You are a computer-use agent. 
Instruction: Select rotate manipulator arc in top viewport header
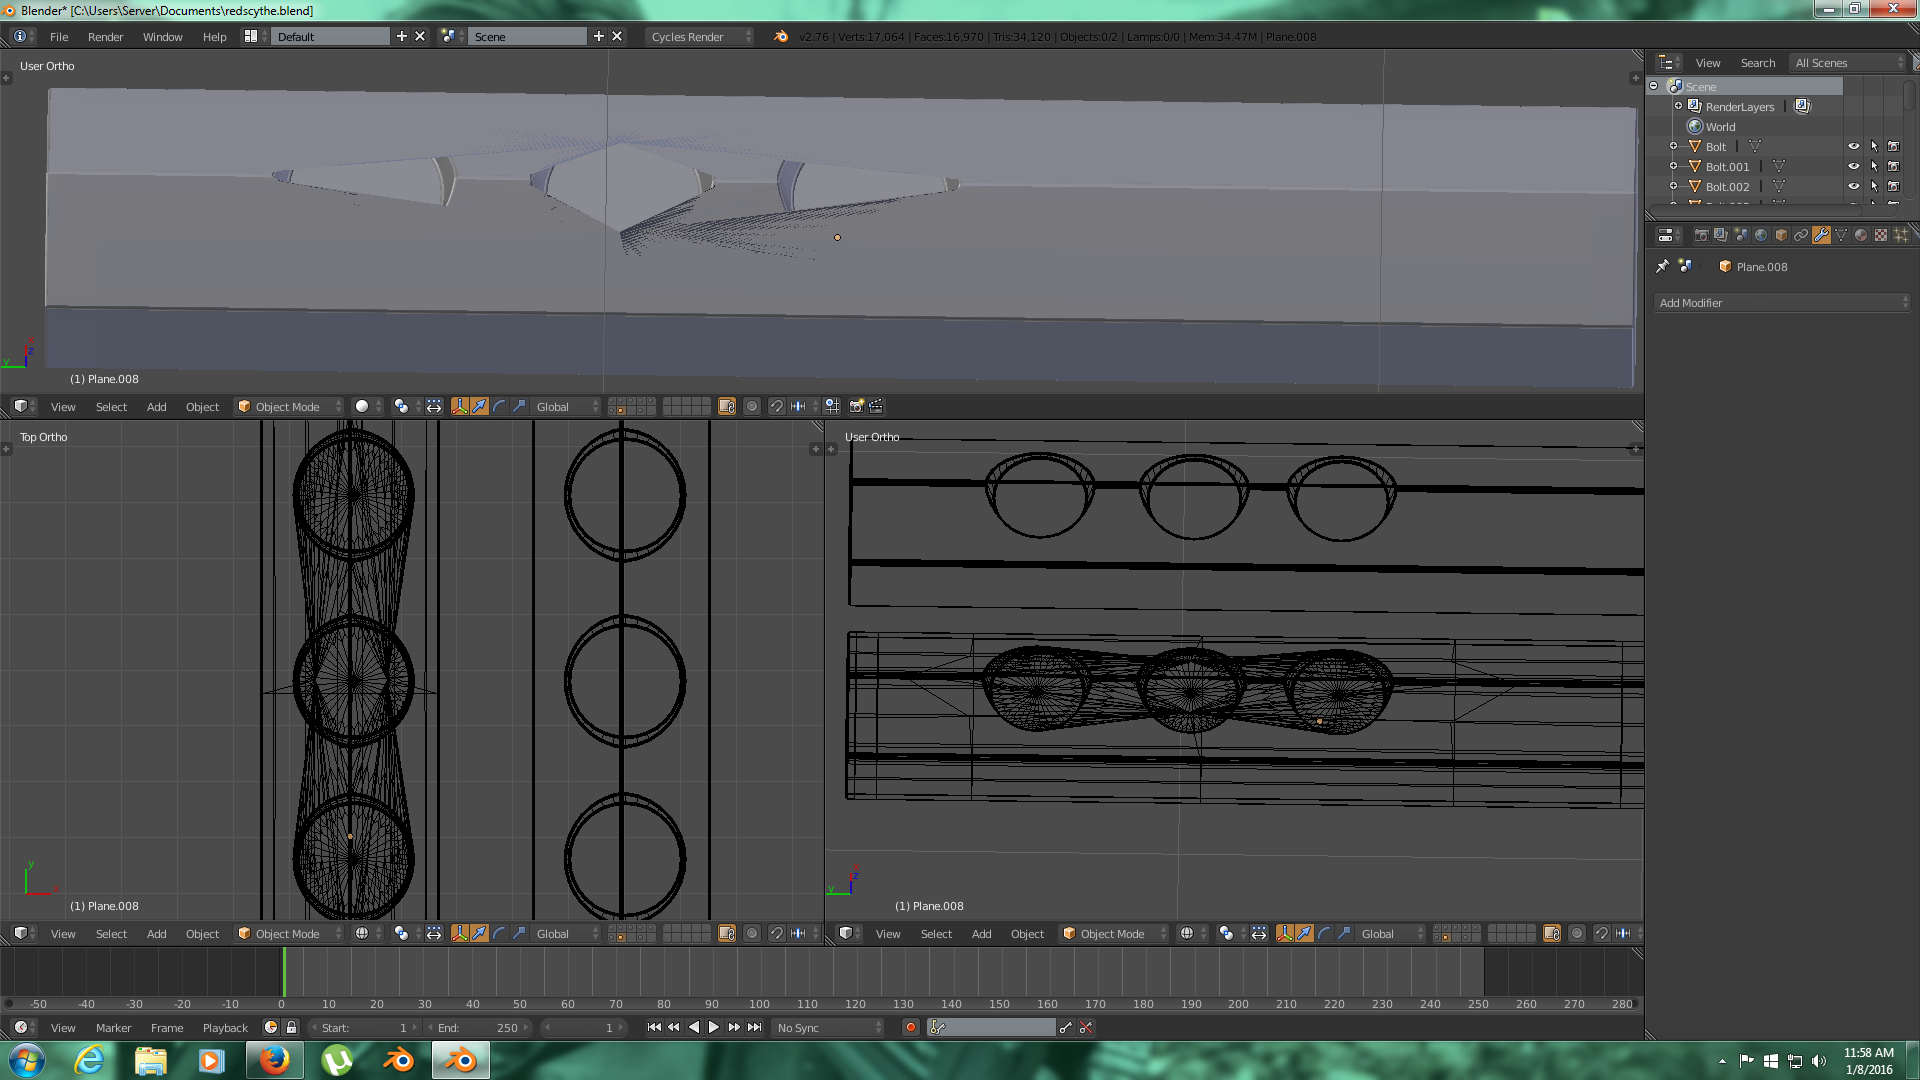coord(500,406)
